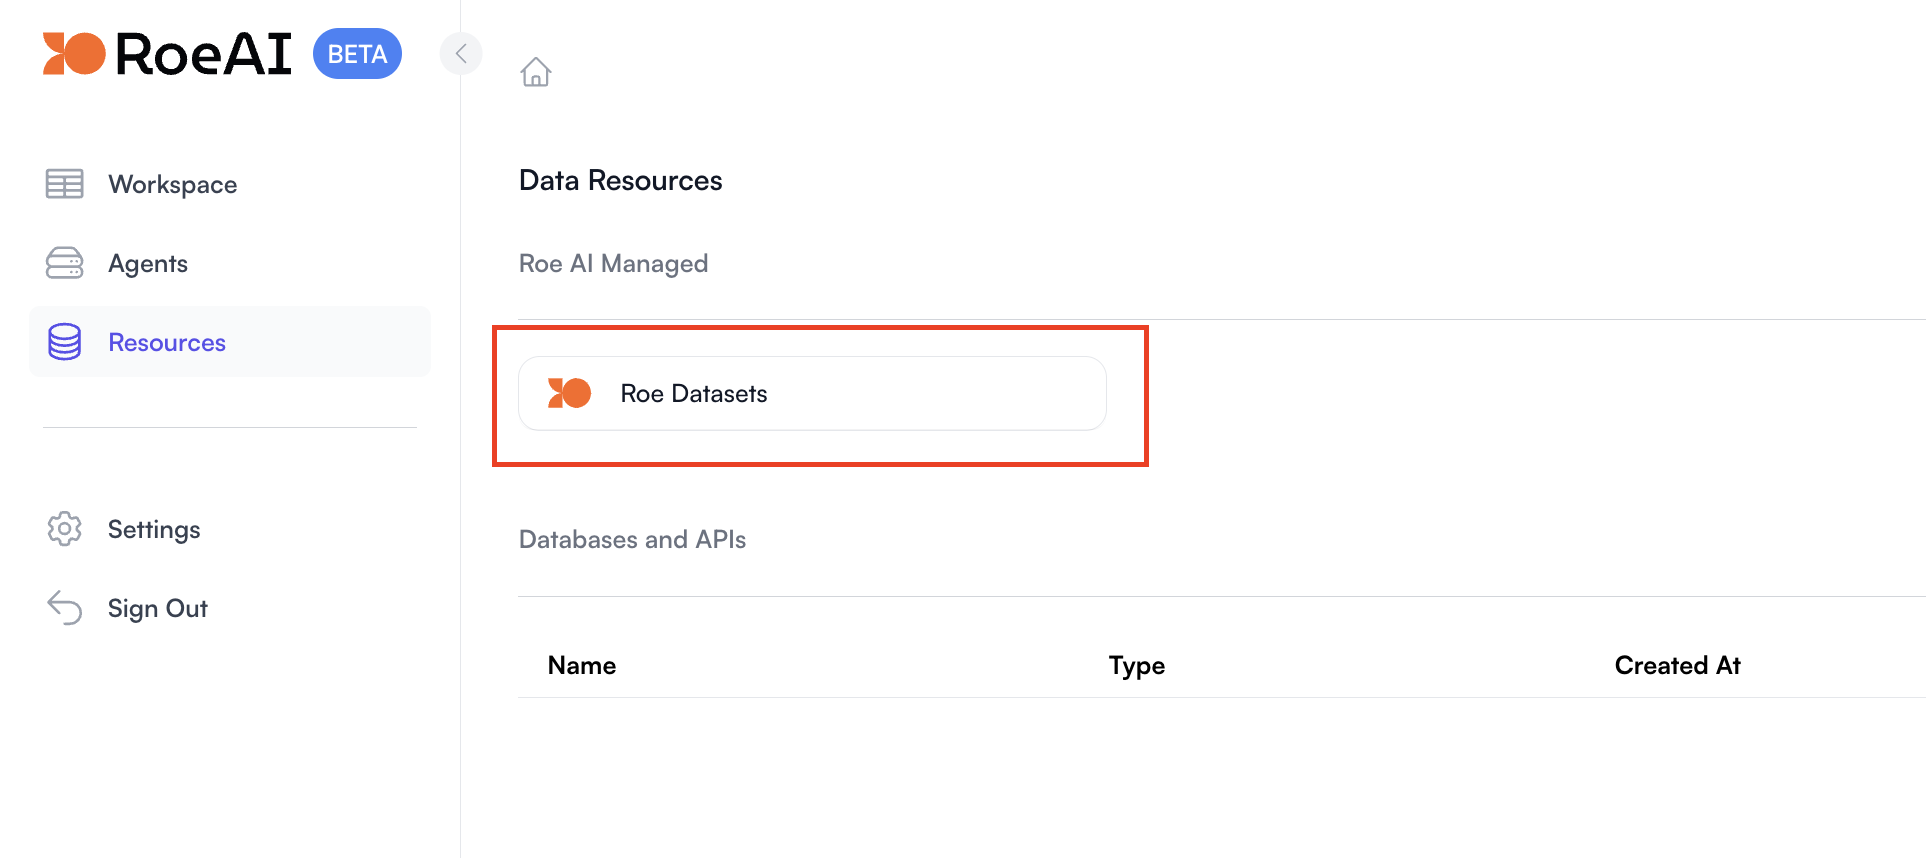Collapse the sidebar with the chevron button
This screenshot has width=1926, height=858.
[x=461, y=53]
